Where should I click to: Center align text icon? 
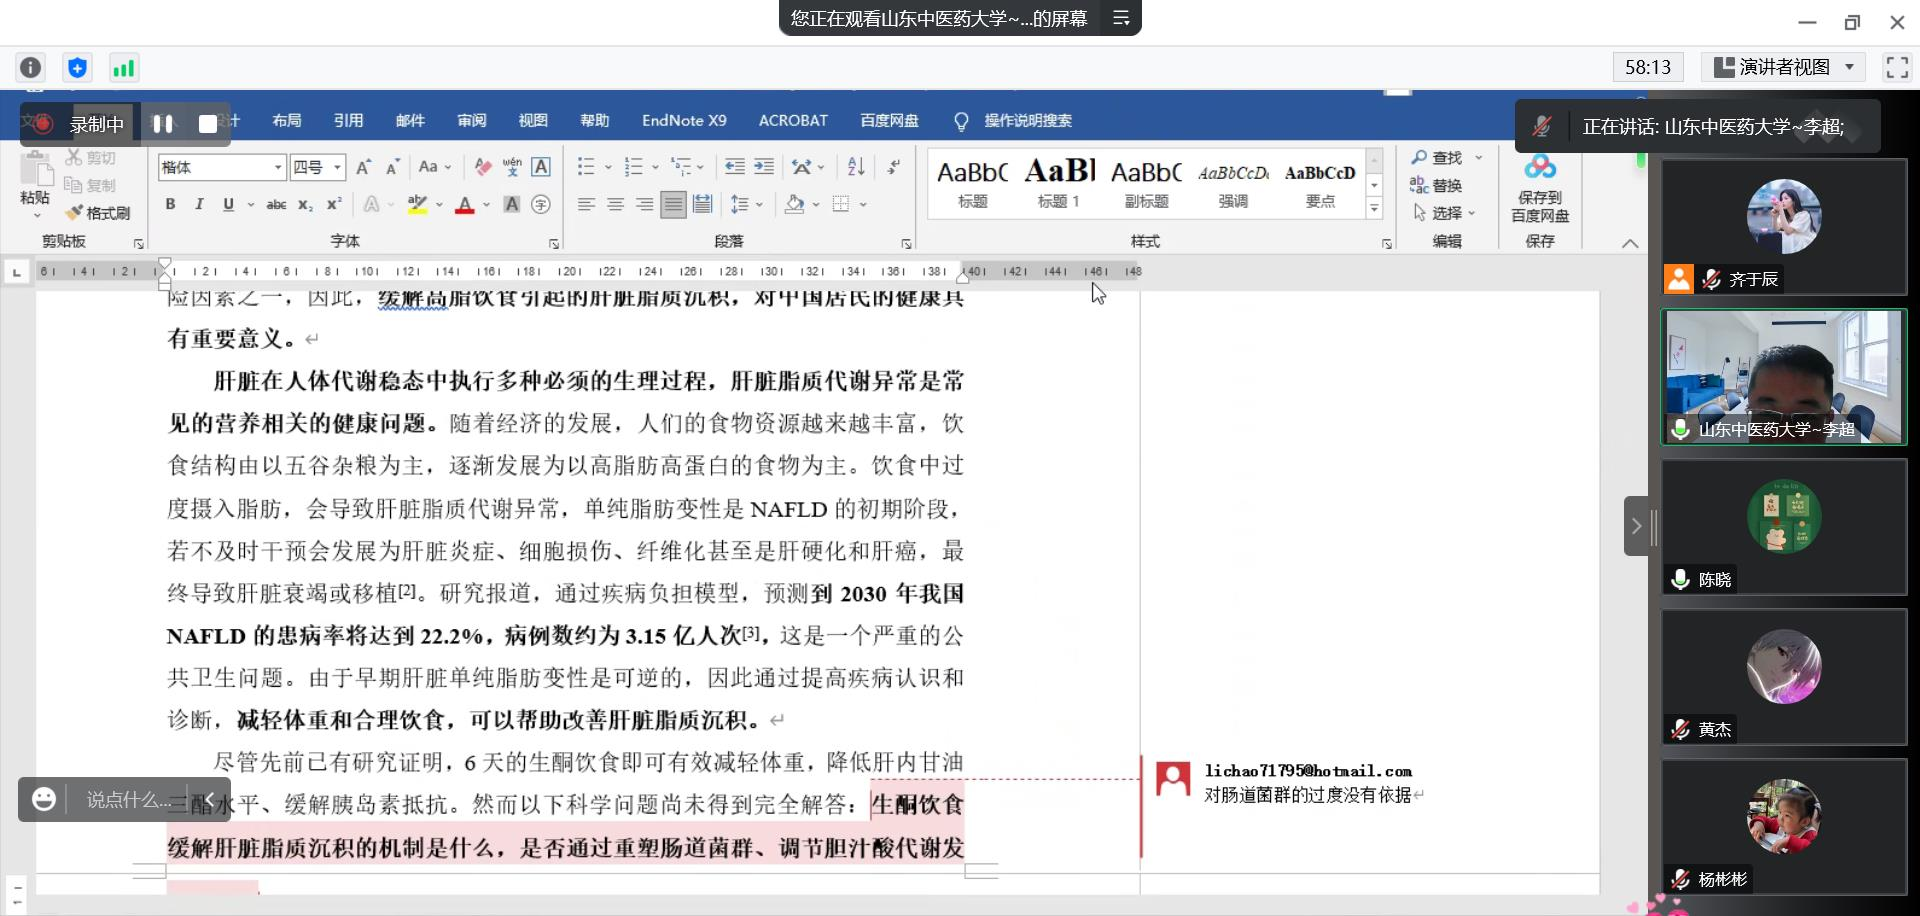coord(615,204)
